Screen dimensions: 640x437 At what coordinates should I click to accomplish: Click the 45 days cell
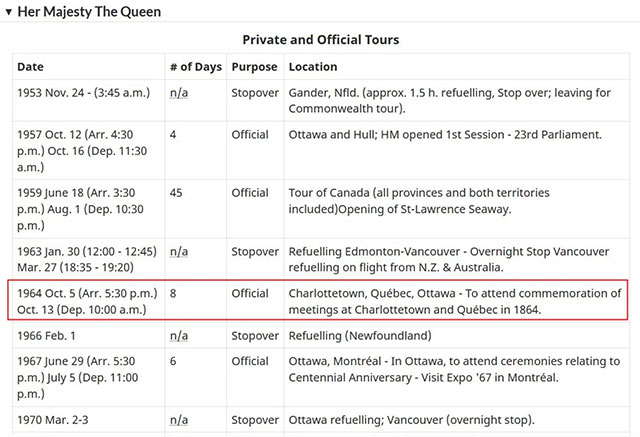[x=196, y=209]
